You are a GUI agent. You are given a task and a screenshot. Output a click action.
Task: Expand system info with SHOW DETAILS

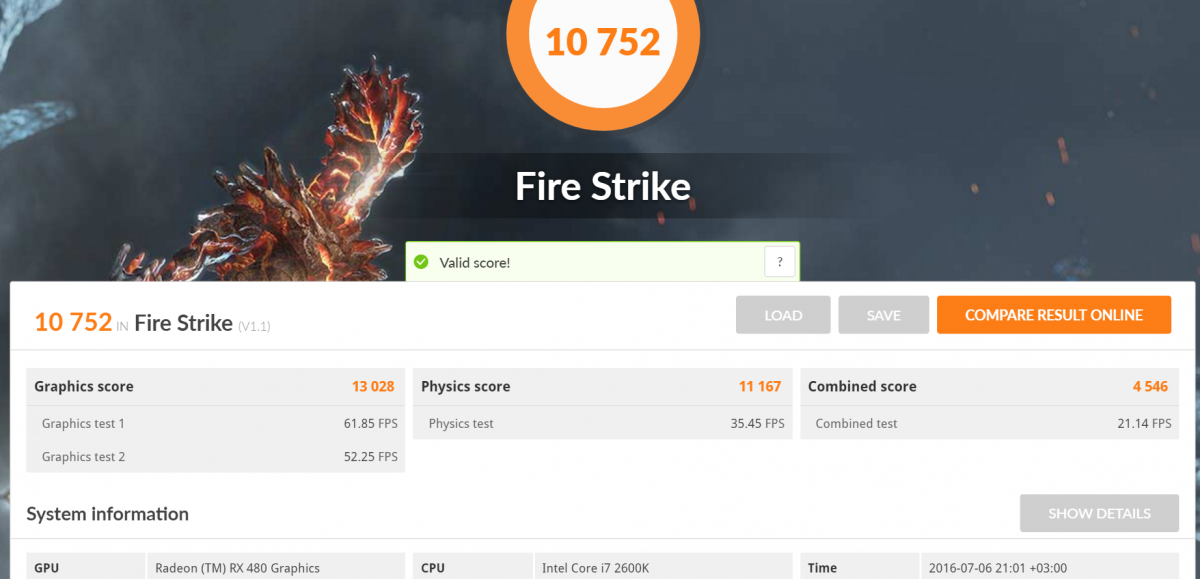[x=1099, y=513]
